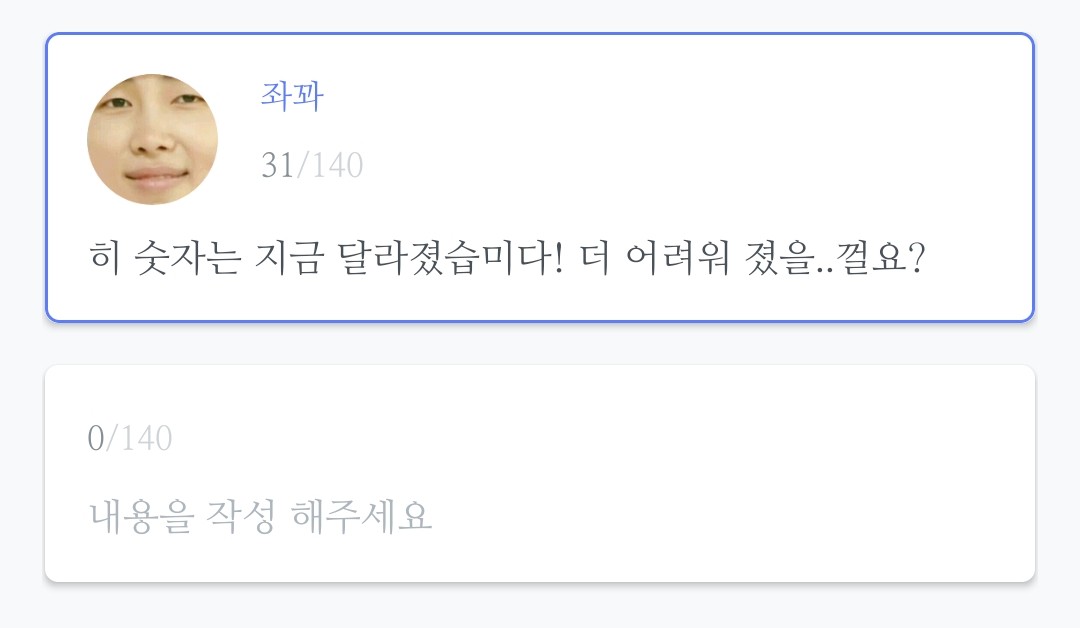Click the number 31 in the counter
1080x628 pixels.
[x=277, y=165]
